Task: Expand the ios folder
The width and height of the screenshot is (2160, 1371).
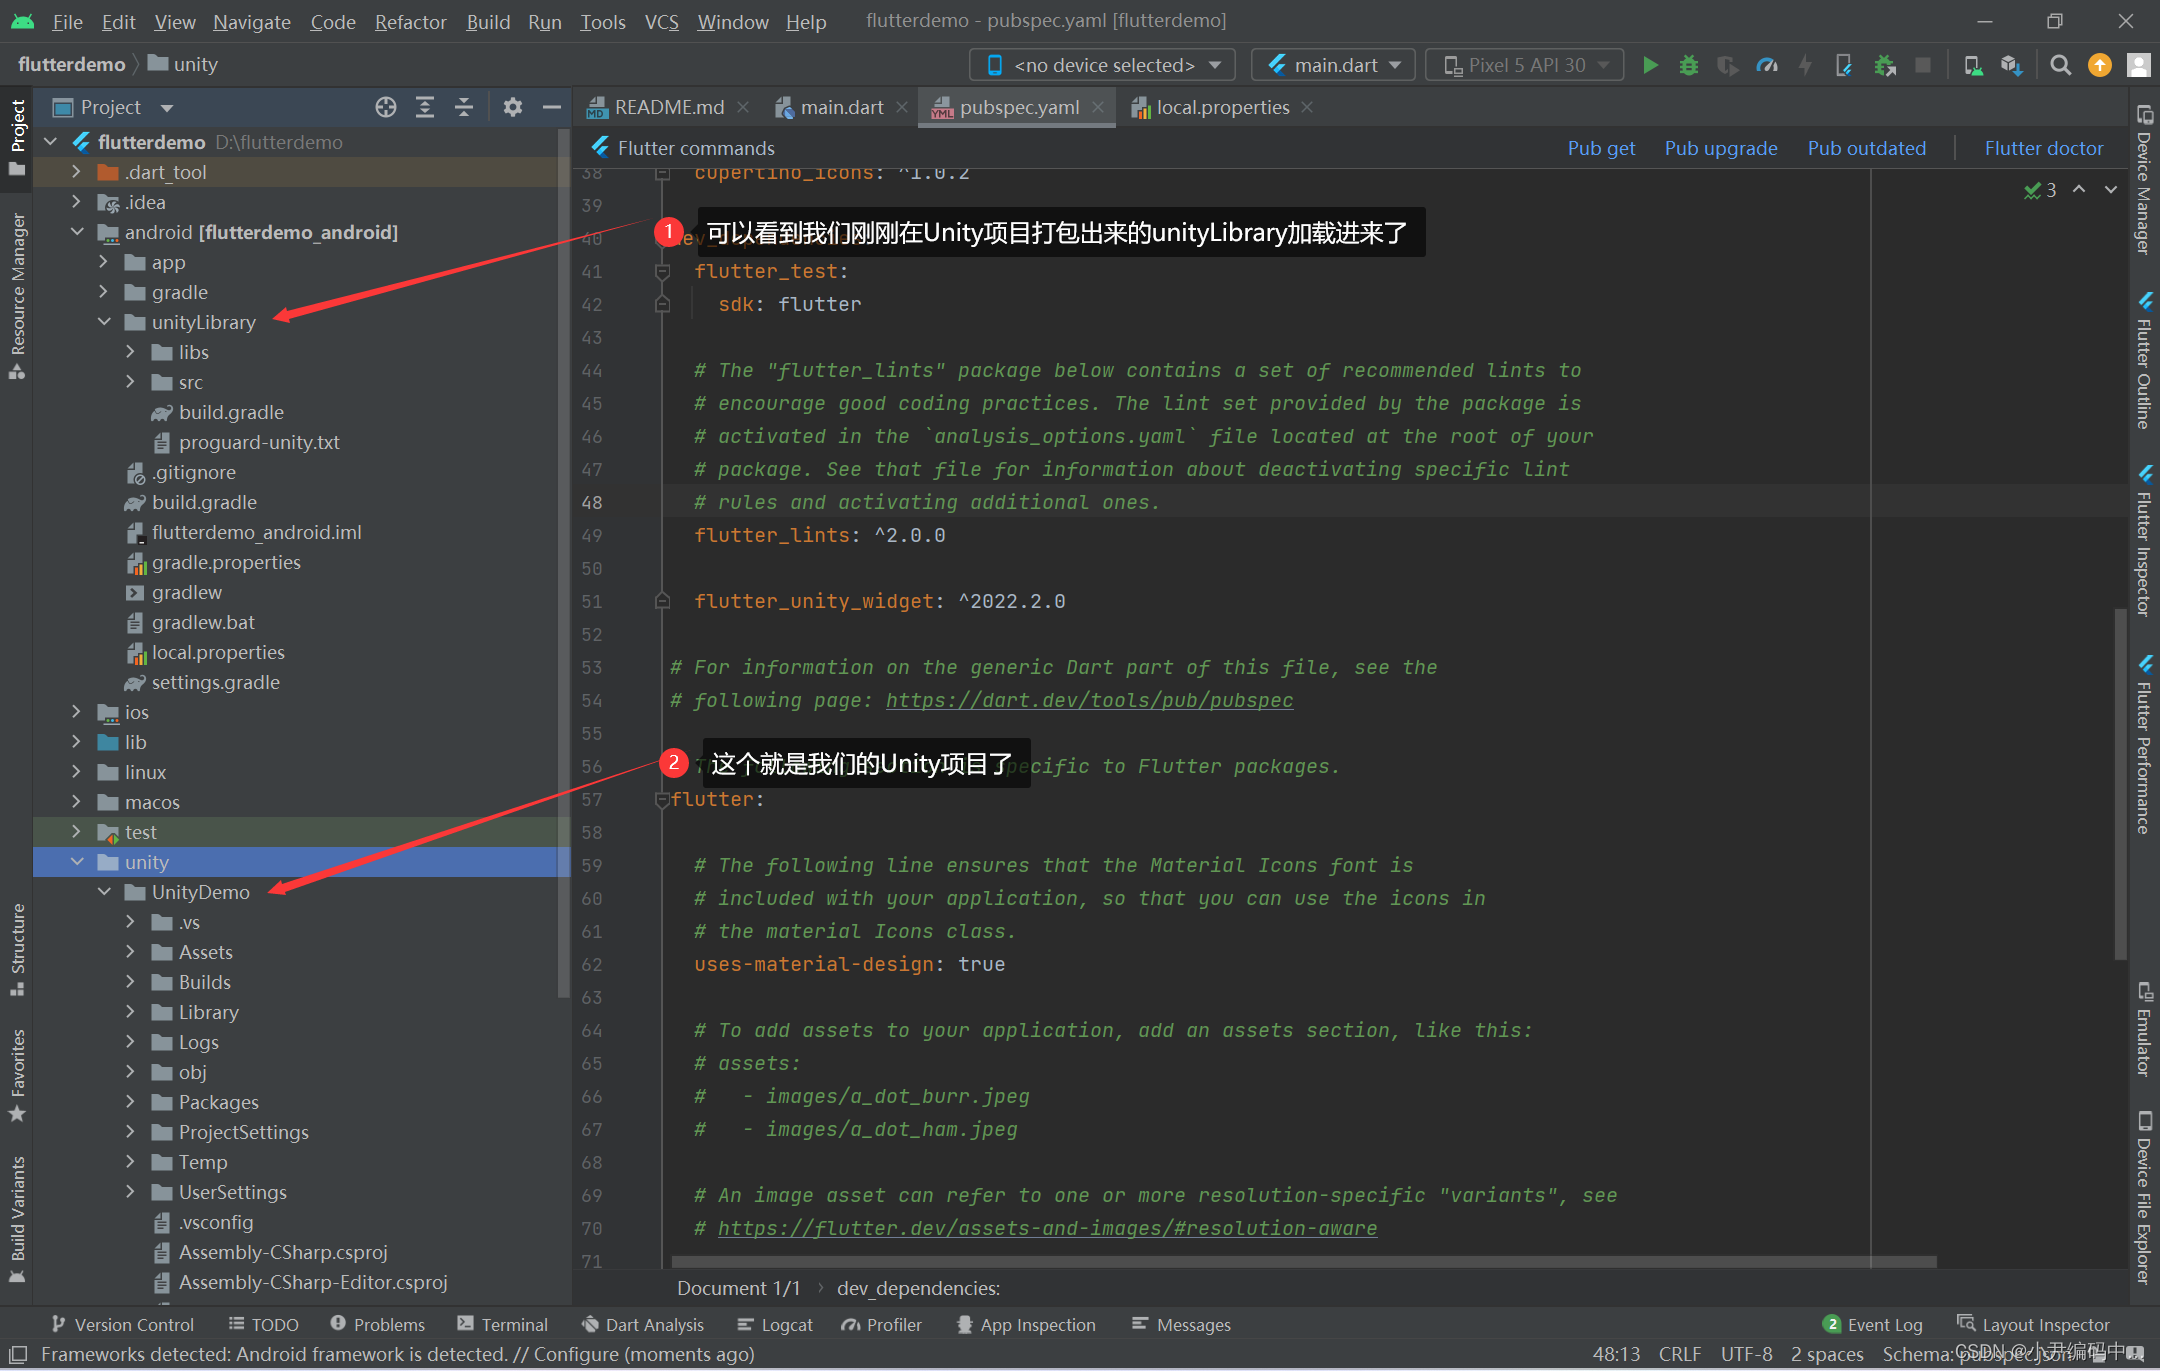Action: click(76, 712)
